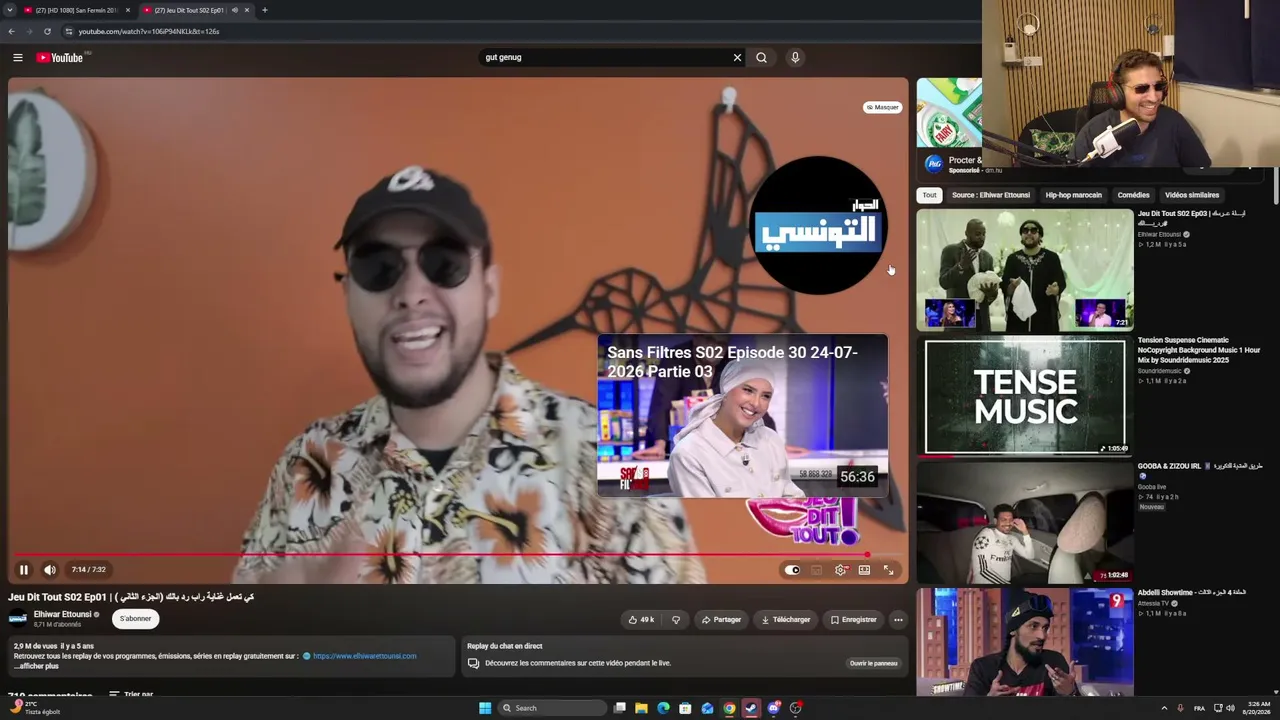Image resolution: width=1280 pixels, height=720 pixels.
Task: Open the Sans Filtres S02 Episode 30 card
Action: (x=742, y=416)
